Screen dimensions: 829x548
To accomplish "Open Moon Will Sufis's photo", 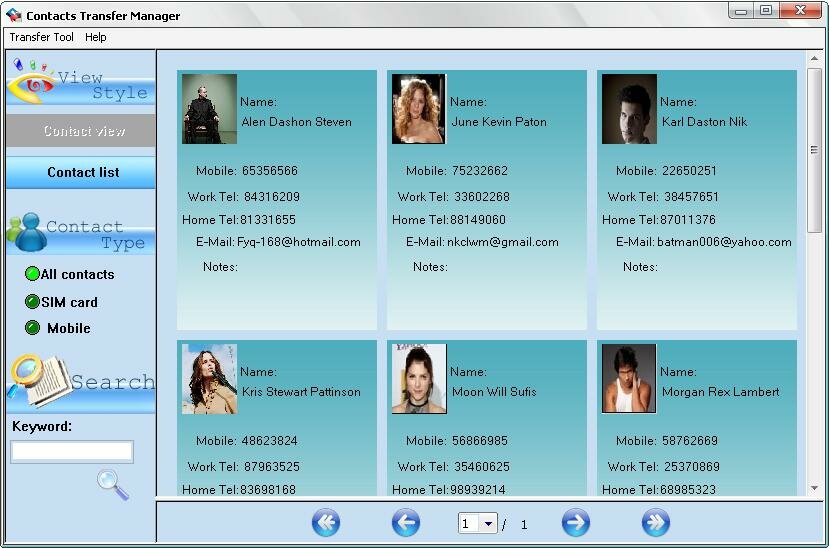I will coord(419,379).
